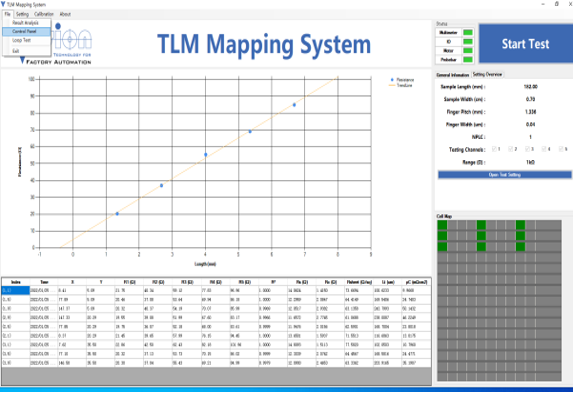Click the Finger Pitch (mm) label
This screenshot has width=574, height=393.
click(x=466, y=112)
